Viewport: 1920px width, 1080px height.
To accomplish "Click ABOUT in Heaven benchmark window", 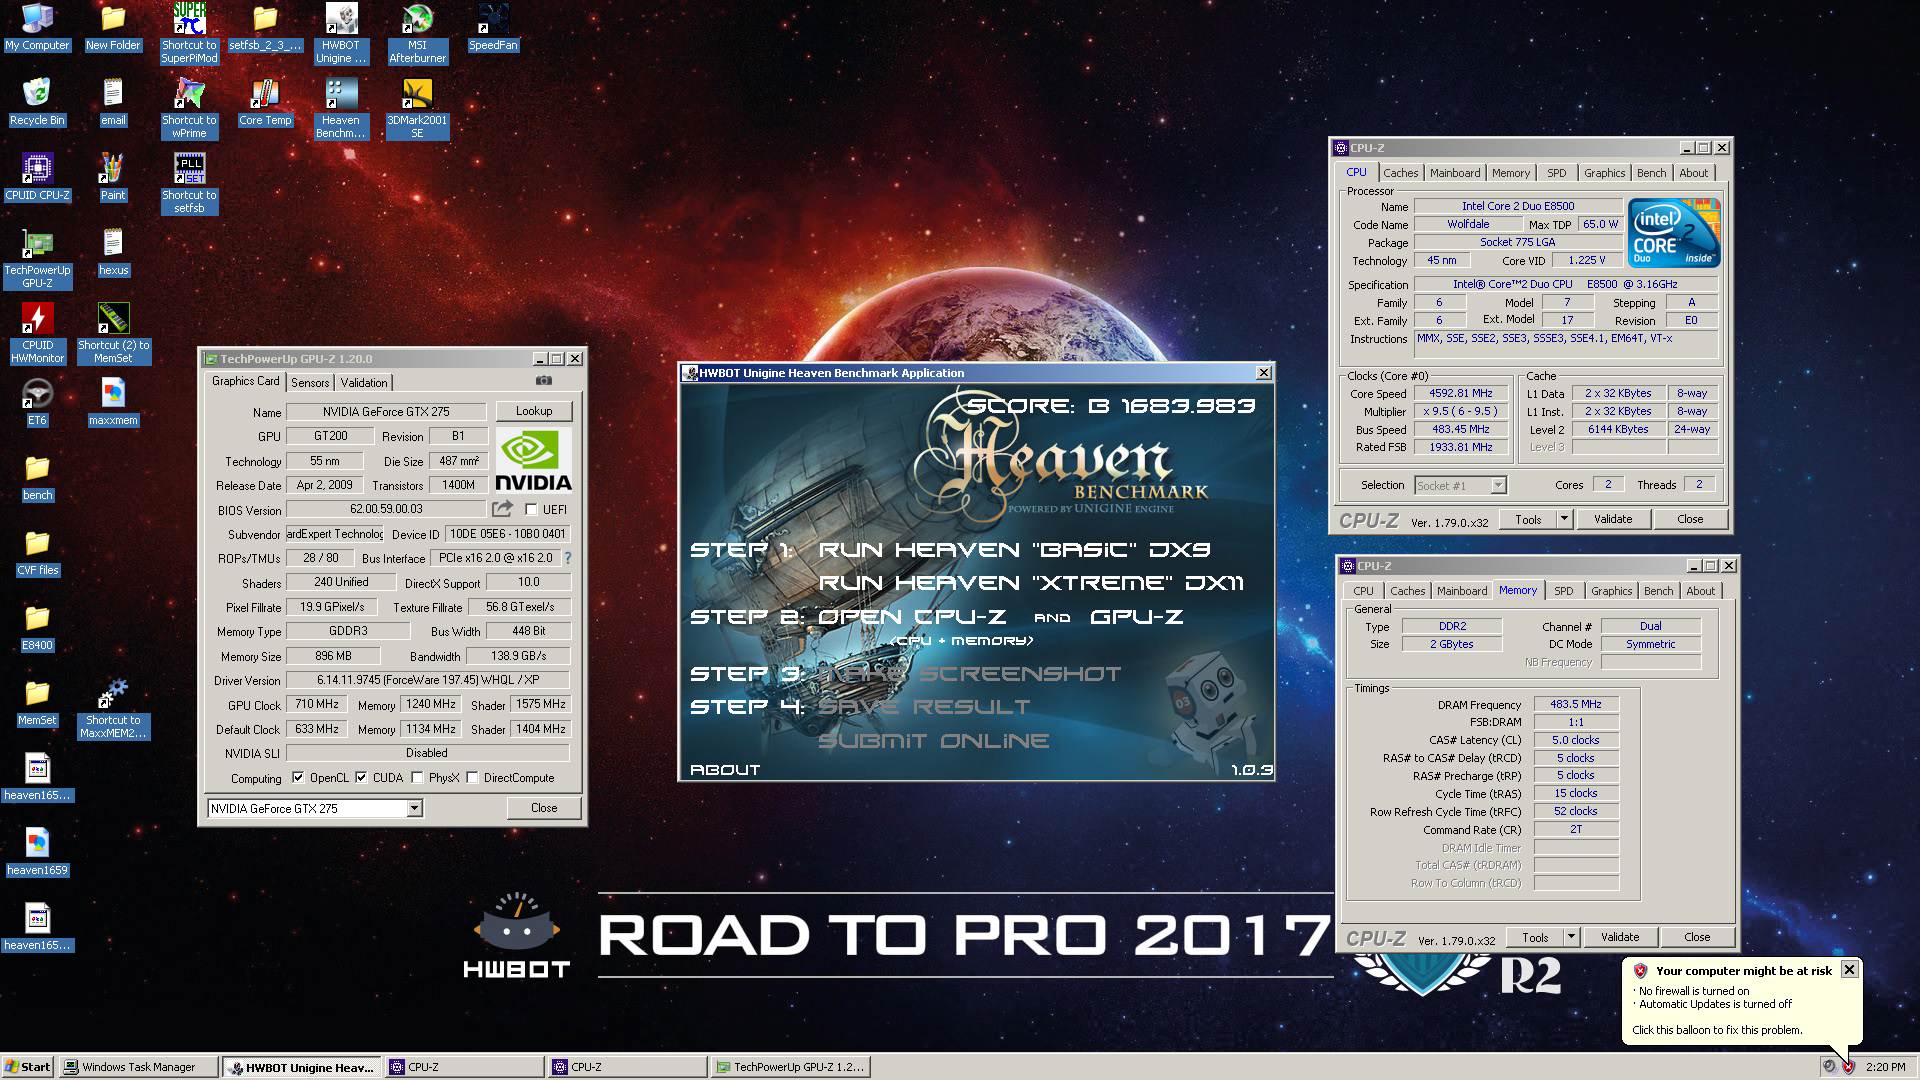I will (725, 769).
